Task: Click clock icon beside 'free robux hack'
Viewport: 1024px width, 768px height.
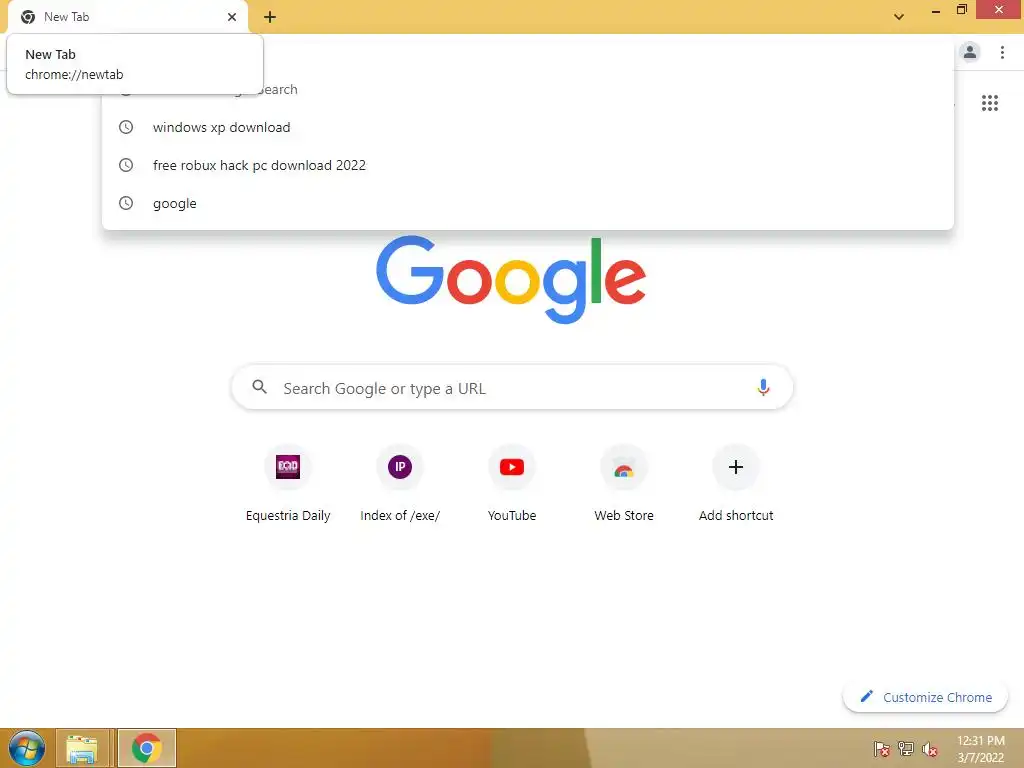Action: click(126, 165)
